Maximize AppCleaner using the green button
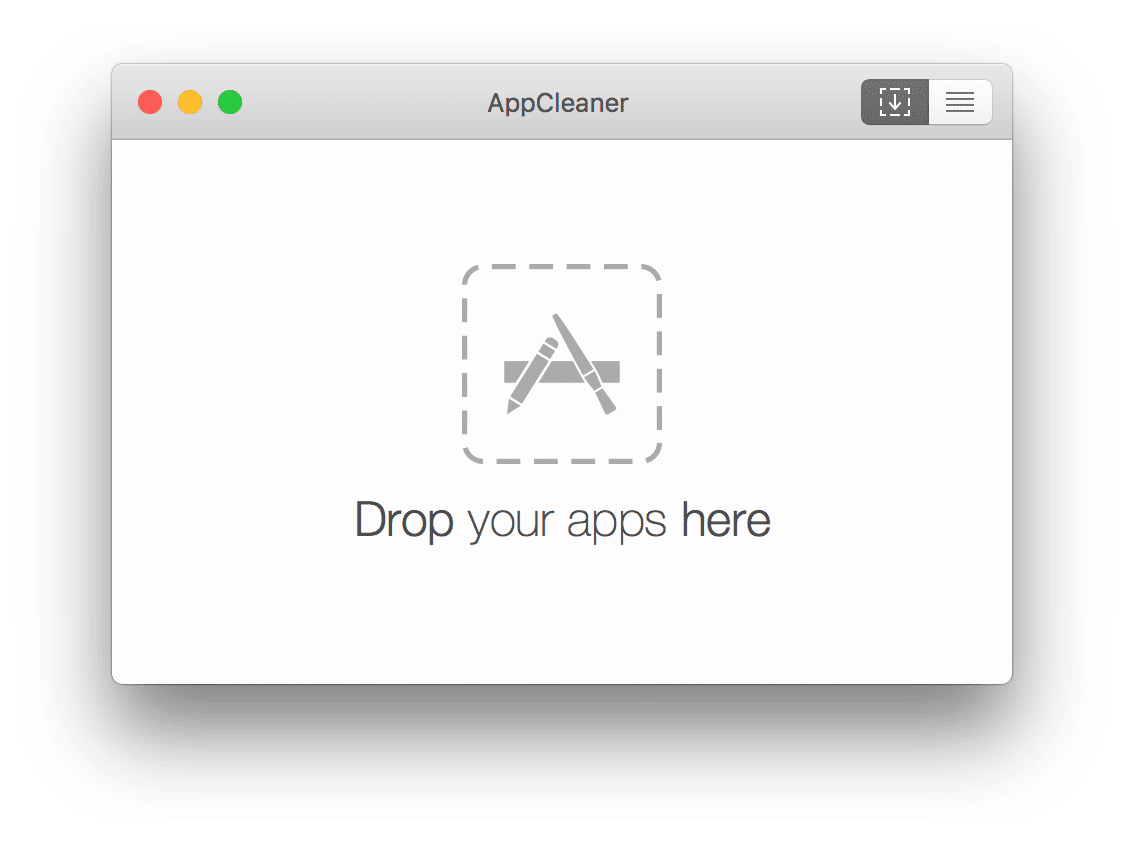The width and height of the screenshot is (1124, 844). (x=230, y=102)
